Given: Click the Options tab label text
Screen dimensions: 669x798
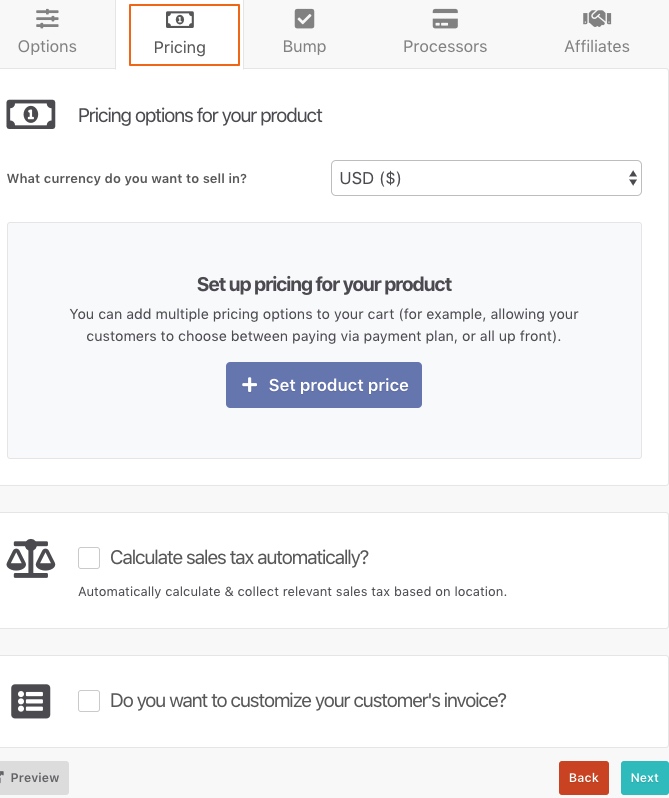Looking at the screenshot, I should coord(47,46).
